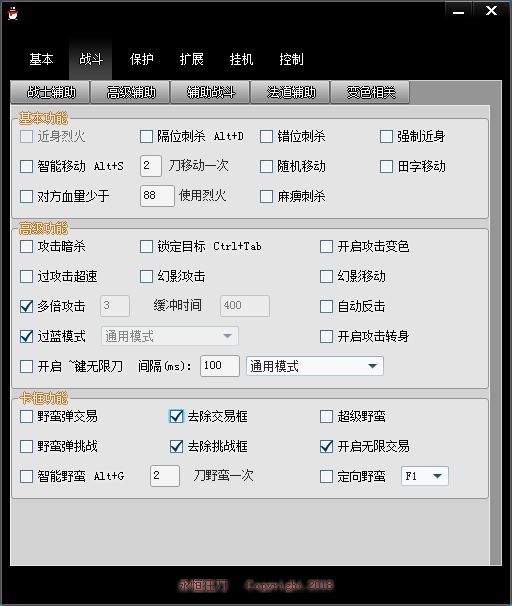Open the 过蓝模式 通用模式 dropdown
The image size is (512, 606).
click(x=170, y=336)
